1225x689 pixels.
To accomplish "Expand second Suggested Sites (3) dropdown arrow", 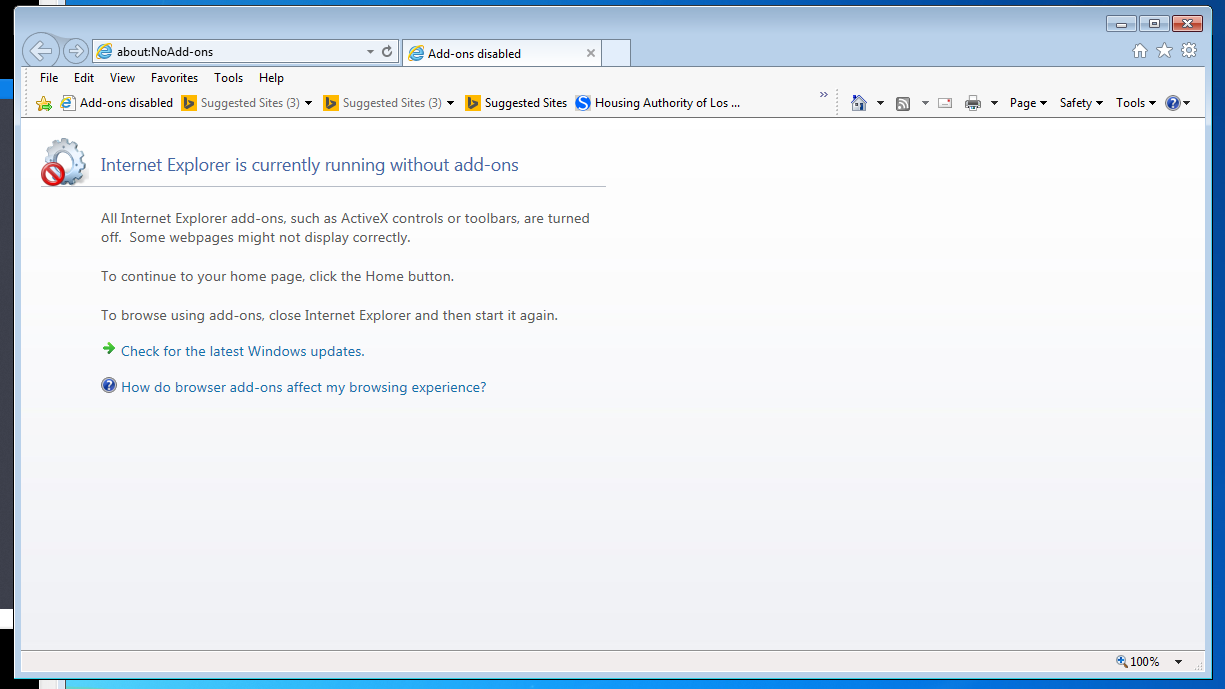I will [450, 103].
